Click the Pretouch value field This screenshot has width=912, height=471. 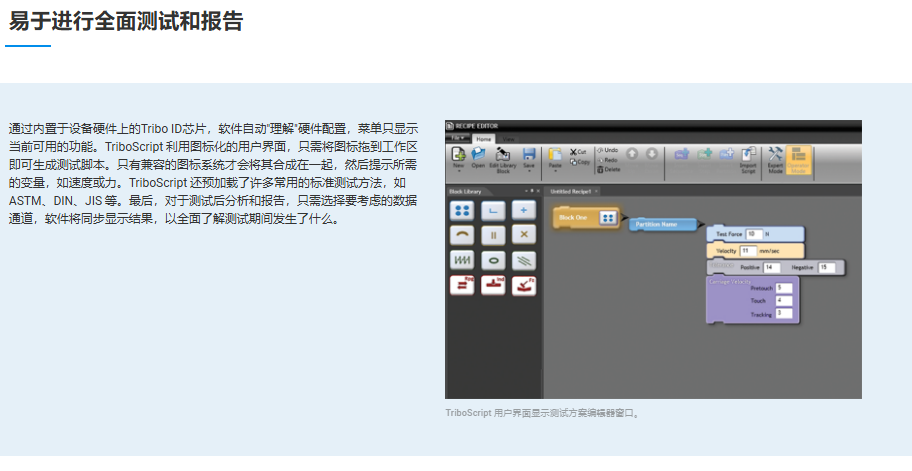point(784,288)
